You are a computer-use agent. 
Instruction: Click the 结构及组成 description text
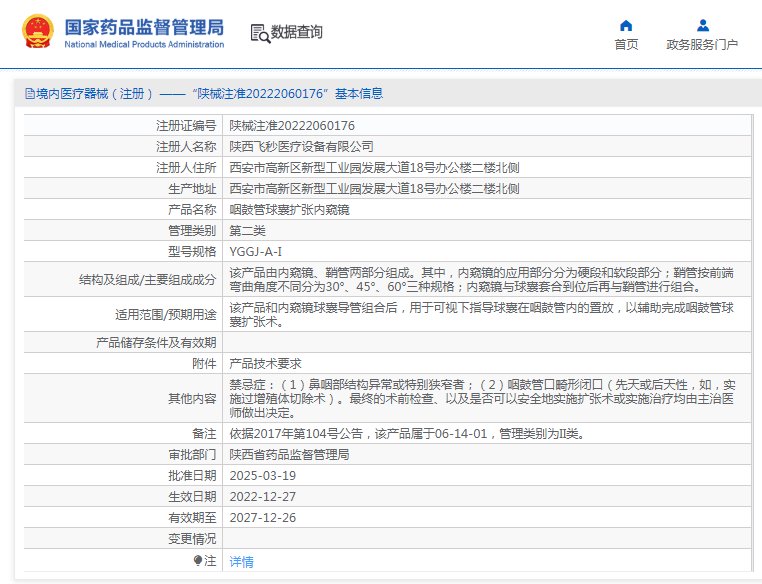(482, 279)
